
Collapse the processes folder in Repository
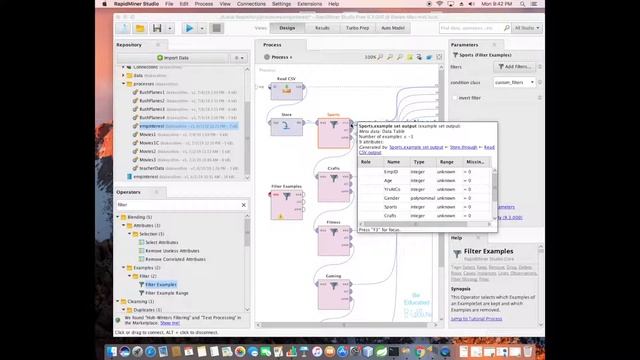pyautogui.click(x=123, y=84)
